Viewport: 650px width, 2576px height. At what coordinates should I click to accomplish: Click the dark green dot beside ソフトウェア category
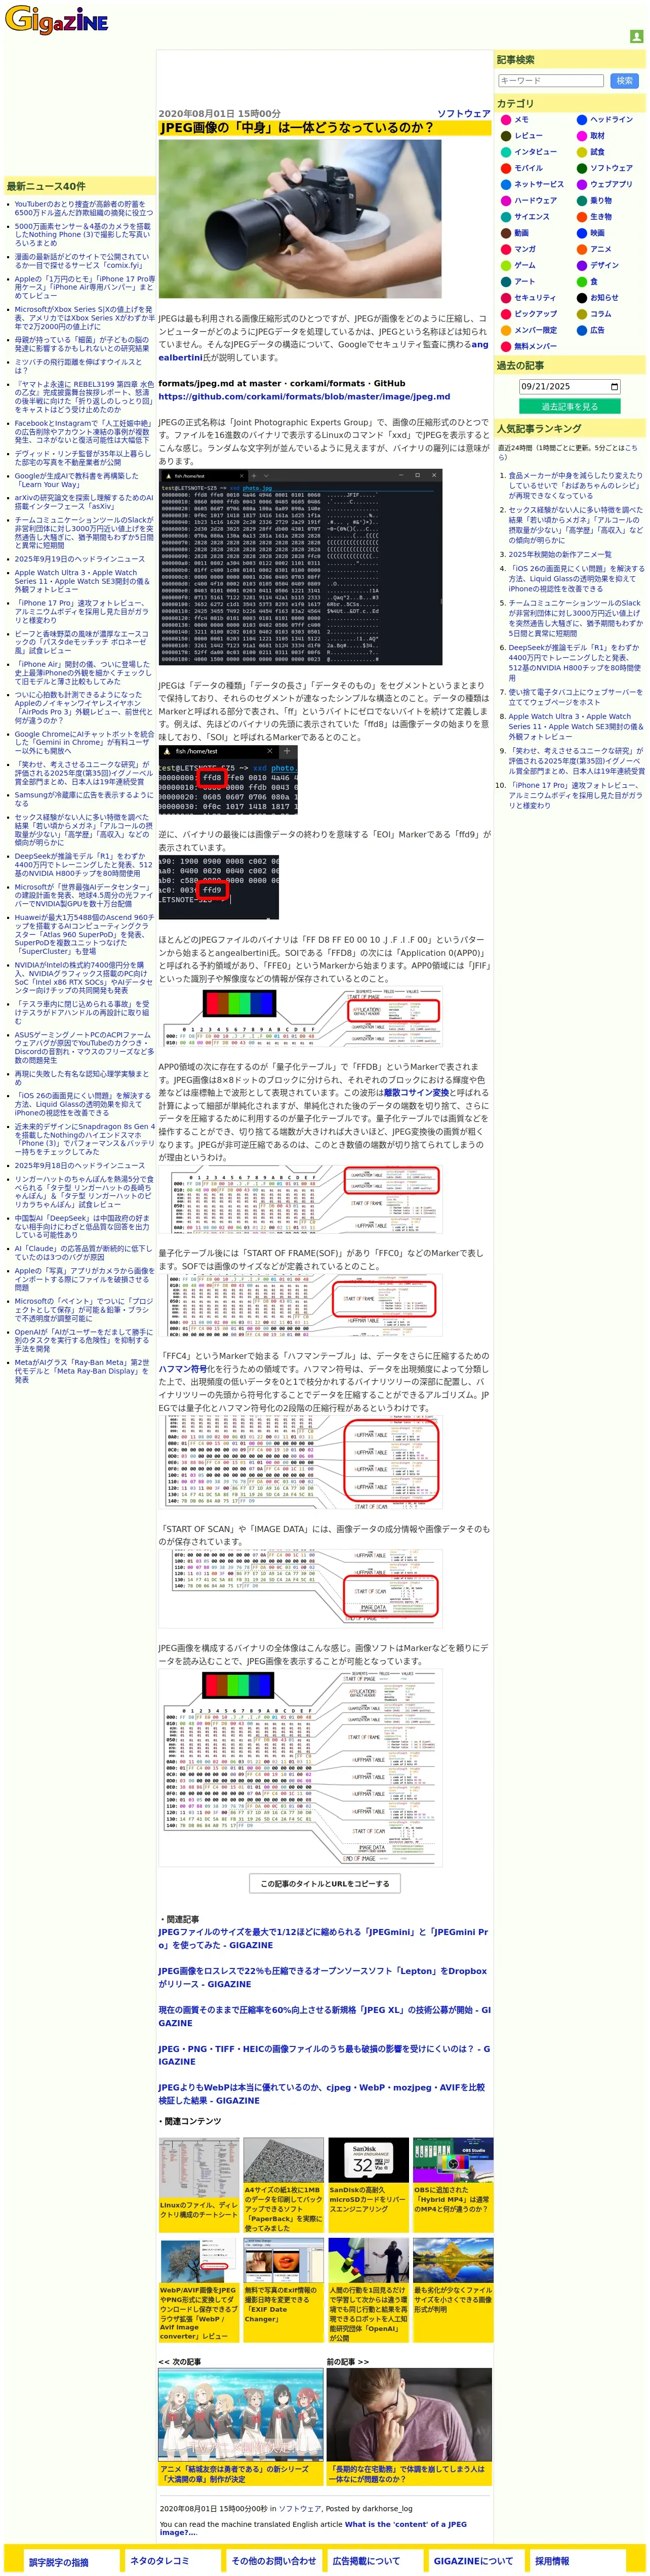click(581, 168)
